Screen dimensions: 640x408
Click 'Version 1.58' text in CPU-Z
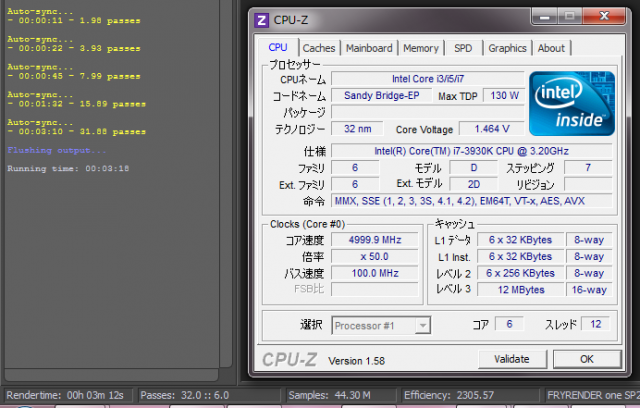pyautogui.click(x=356, y=361)
